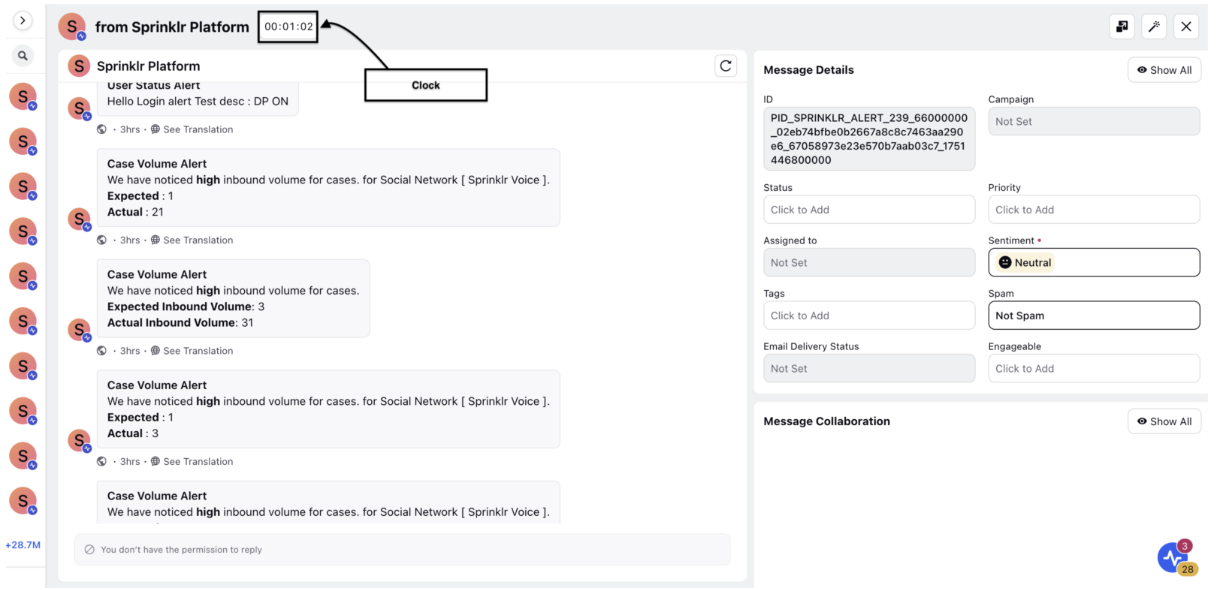1218x590 pixels.
Task: Click globe icon under User Status Alert message
Action: point(102,129)
